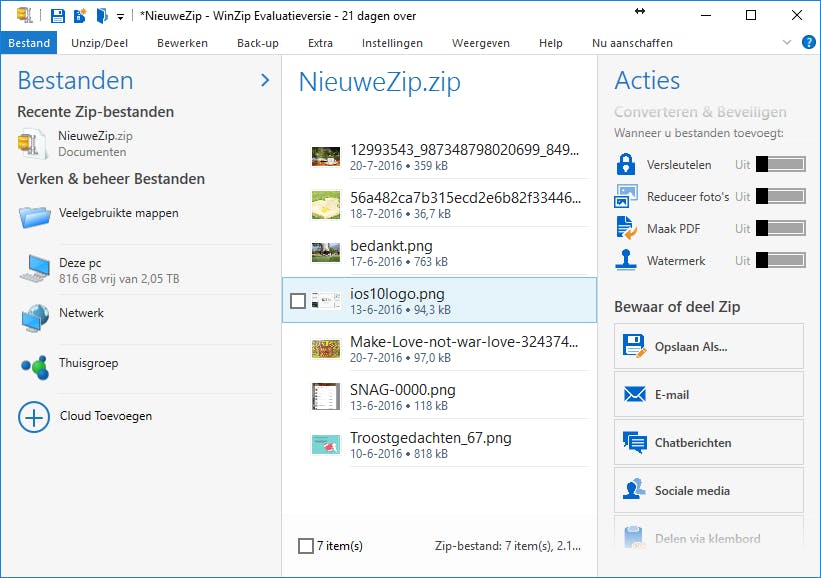
Task: Open the Unzip/Deel tab
Action: [x=100, y=43]
